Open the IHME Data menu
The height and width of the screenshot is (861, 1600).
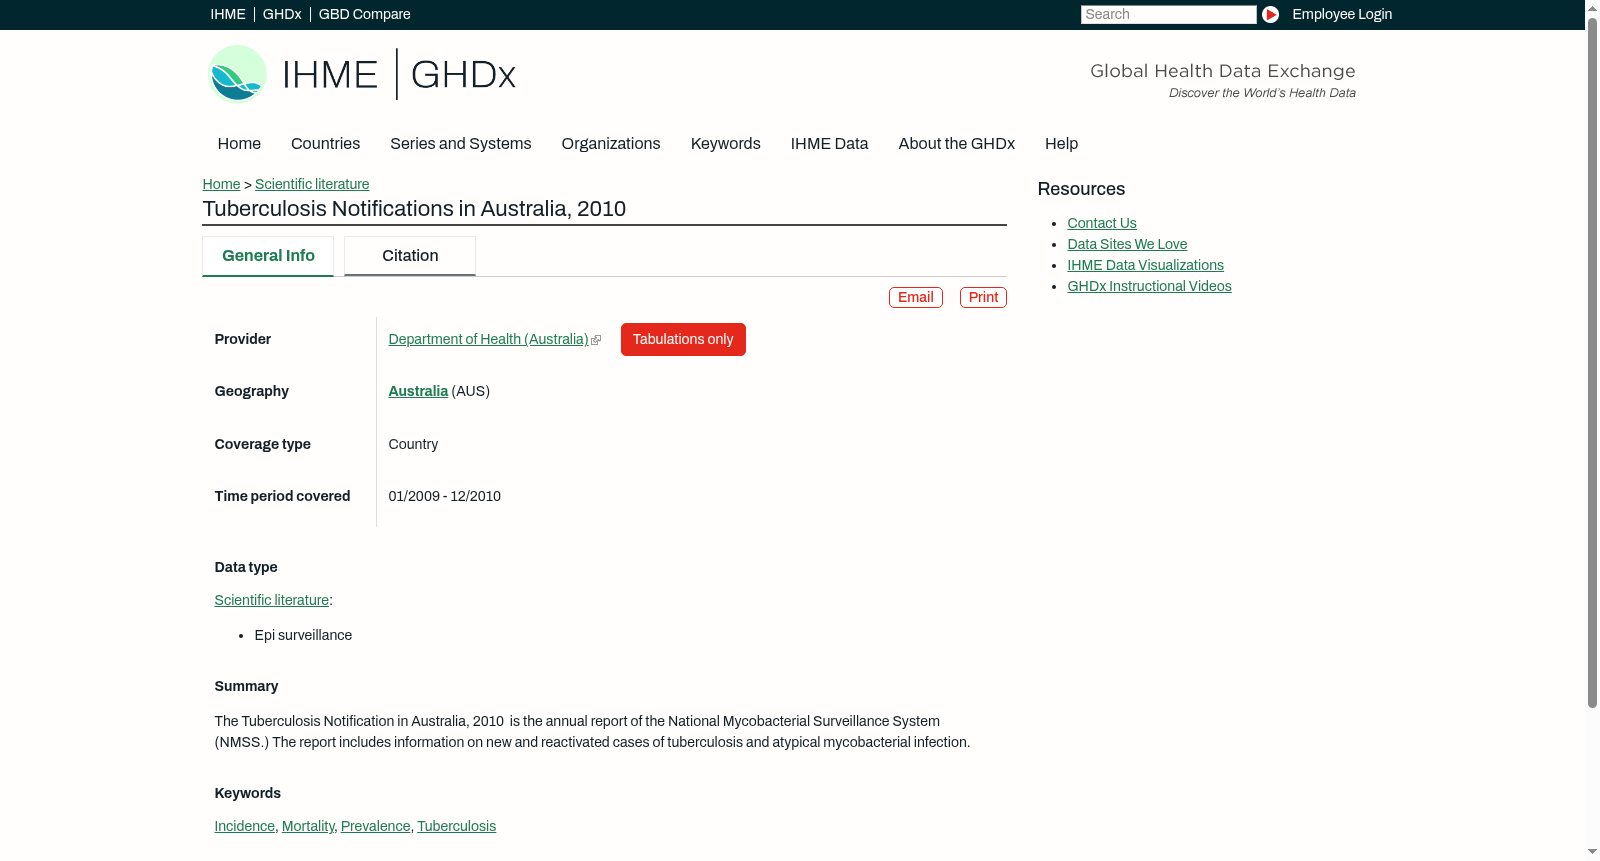pos(829,143)
